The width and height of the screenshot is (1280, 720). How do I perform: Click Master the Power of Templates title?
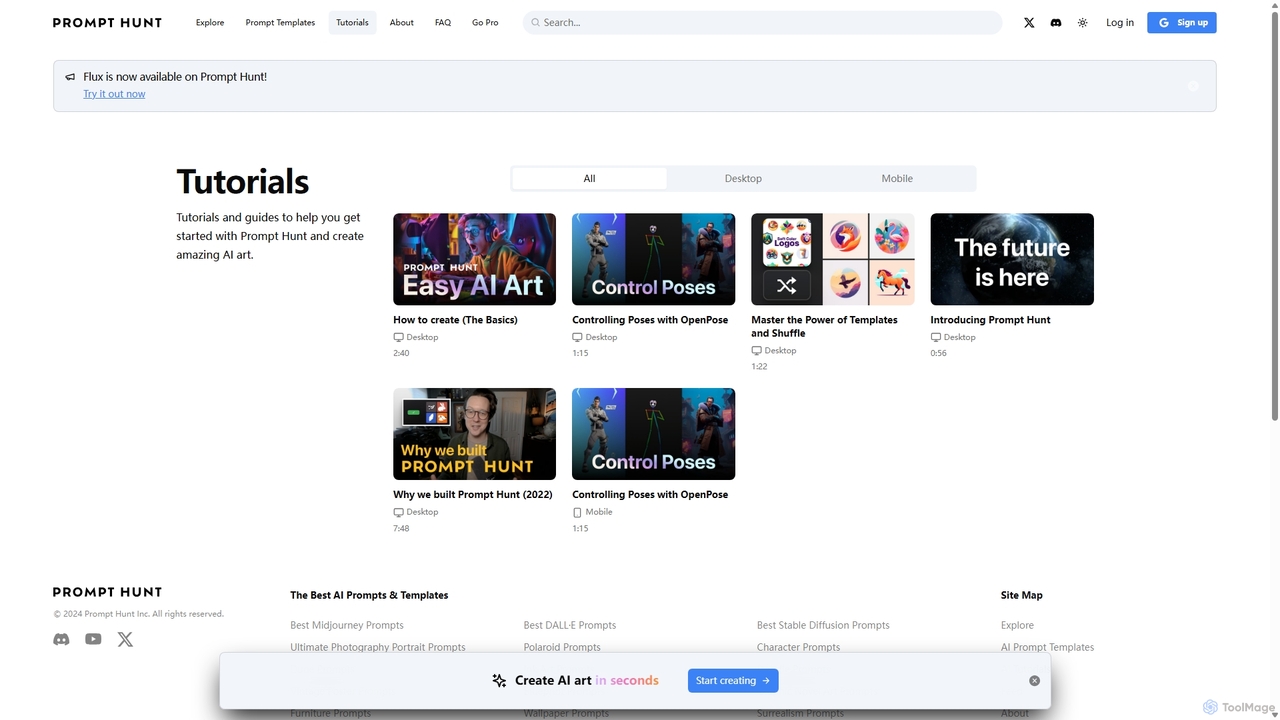point(825,327)
